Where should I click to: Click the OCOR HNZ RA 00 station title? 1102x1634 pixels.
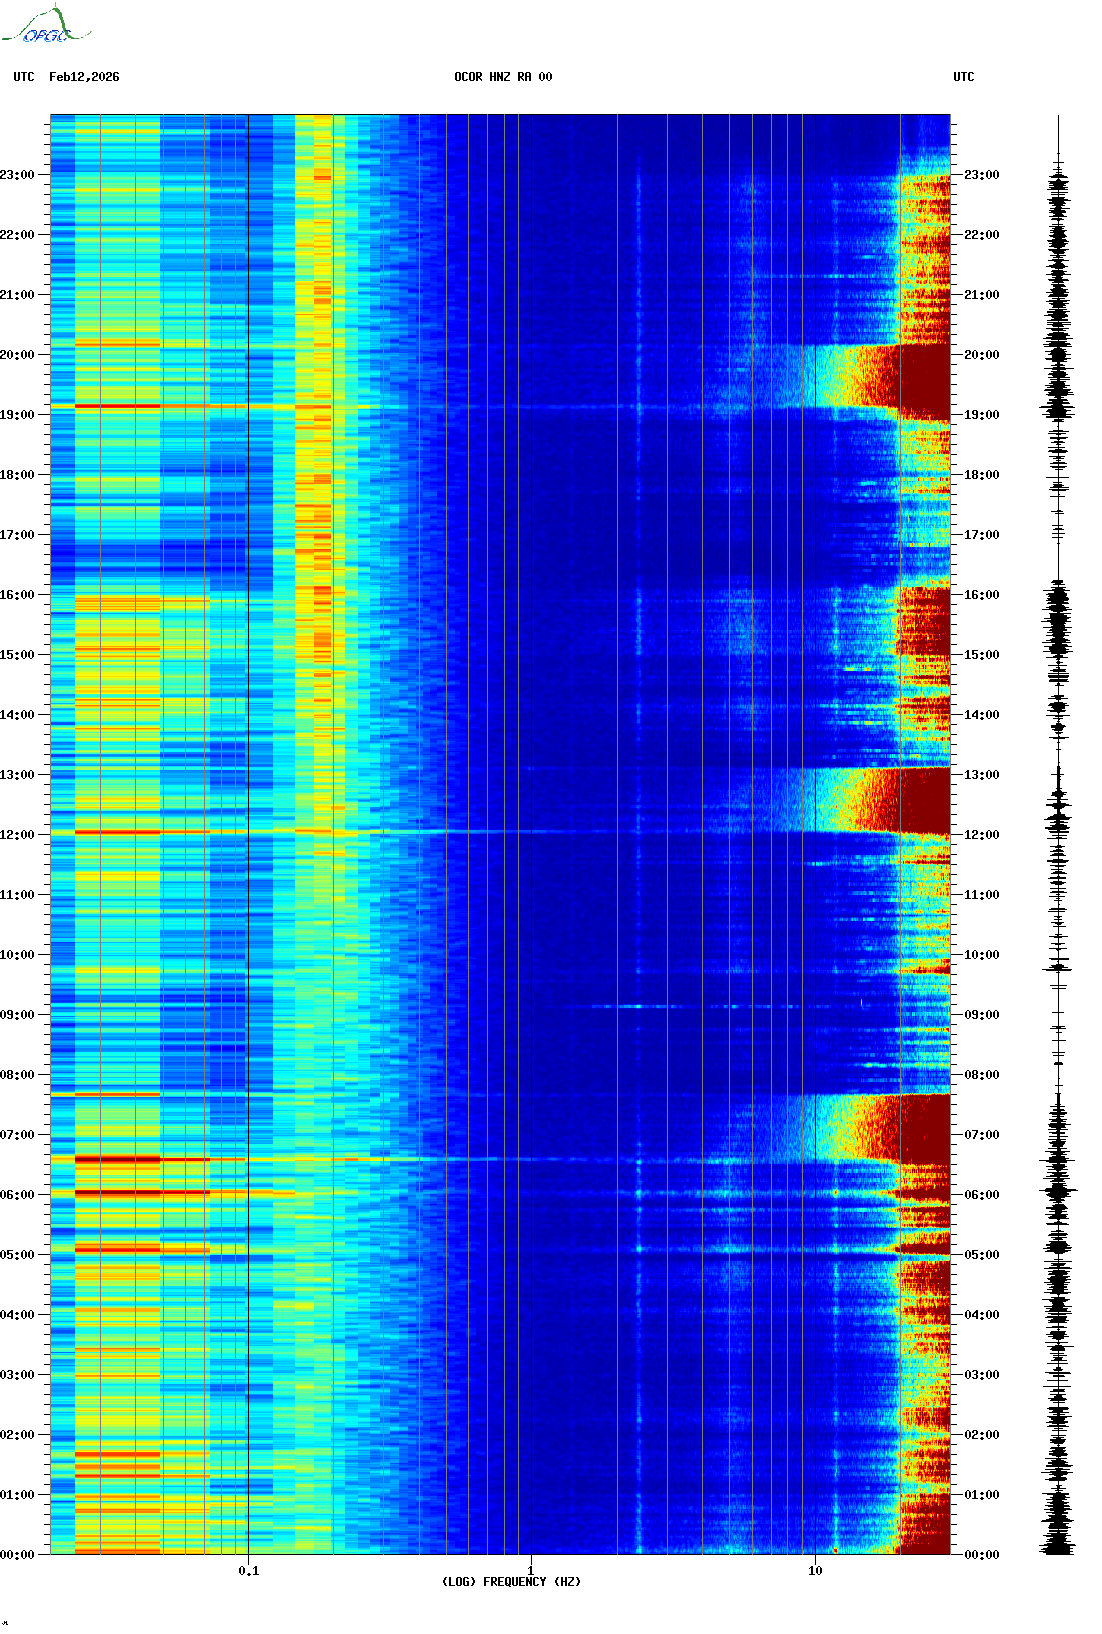pos(503,77)
